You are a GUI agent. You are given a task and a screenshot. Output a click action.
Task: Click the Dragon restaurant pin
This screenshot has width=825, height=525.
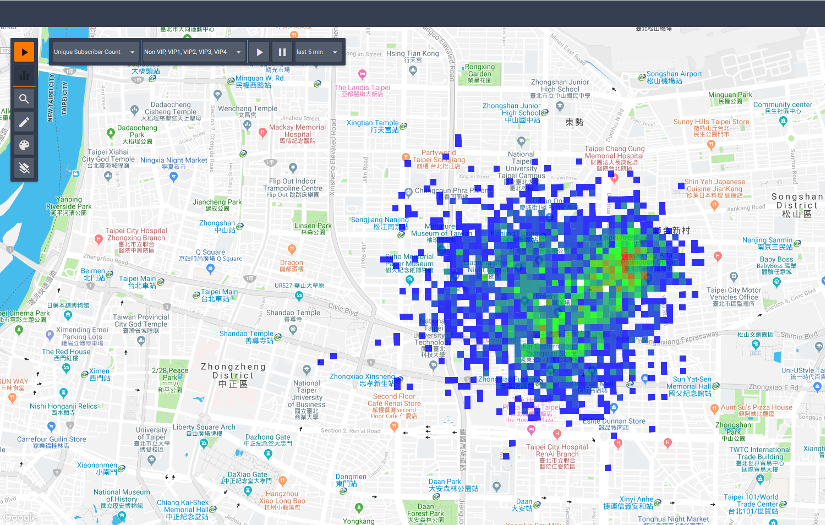click(x=292, y=249)
